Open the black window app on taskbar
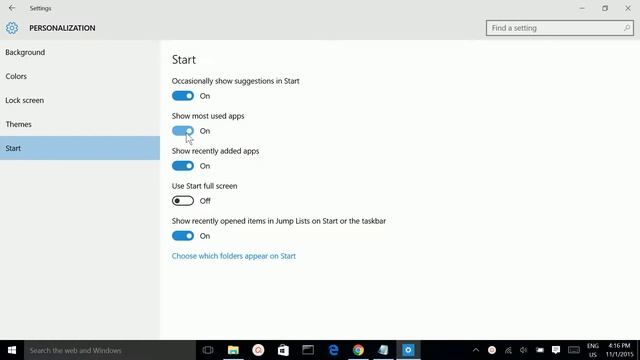 (x=308, y=350)
